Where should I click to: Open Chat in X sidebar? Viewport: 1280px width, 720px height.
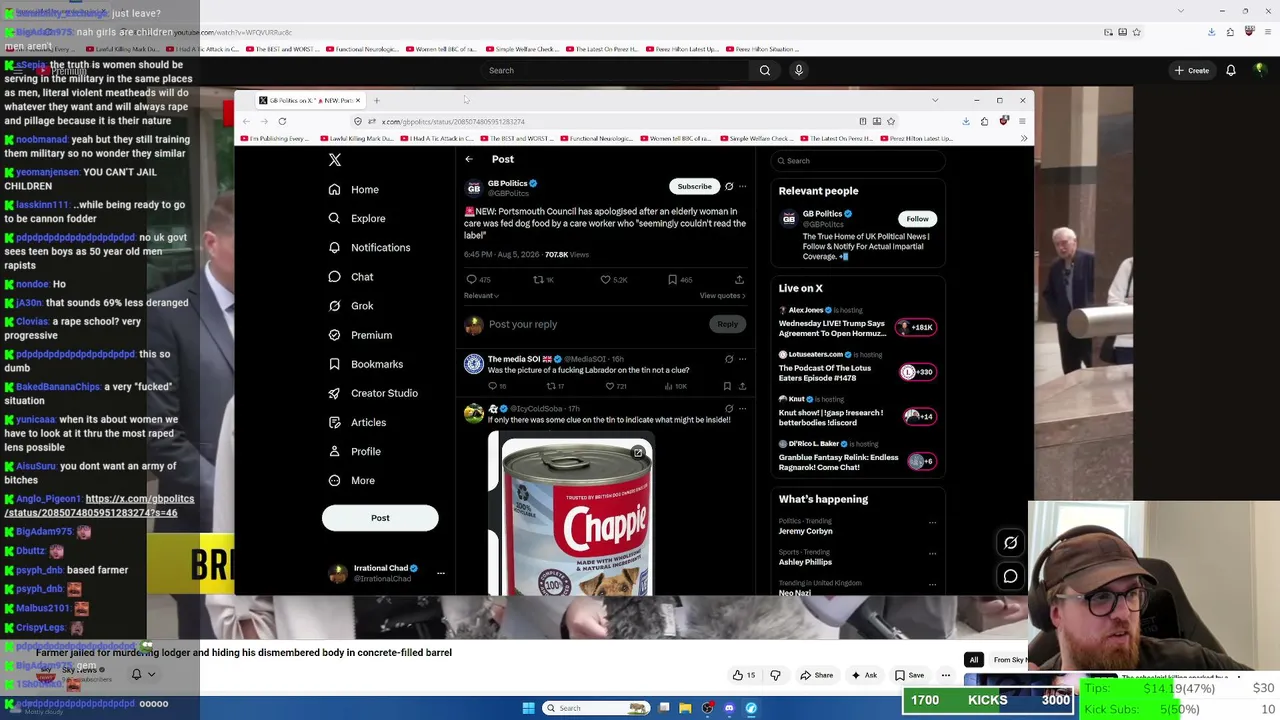[x=351, y=277]
